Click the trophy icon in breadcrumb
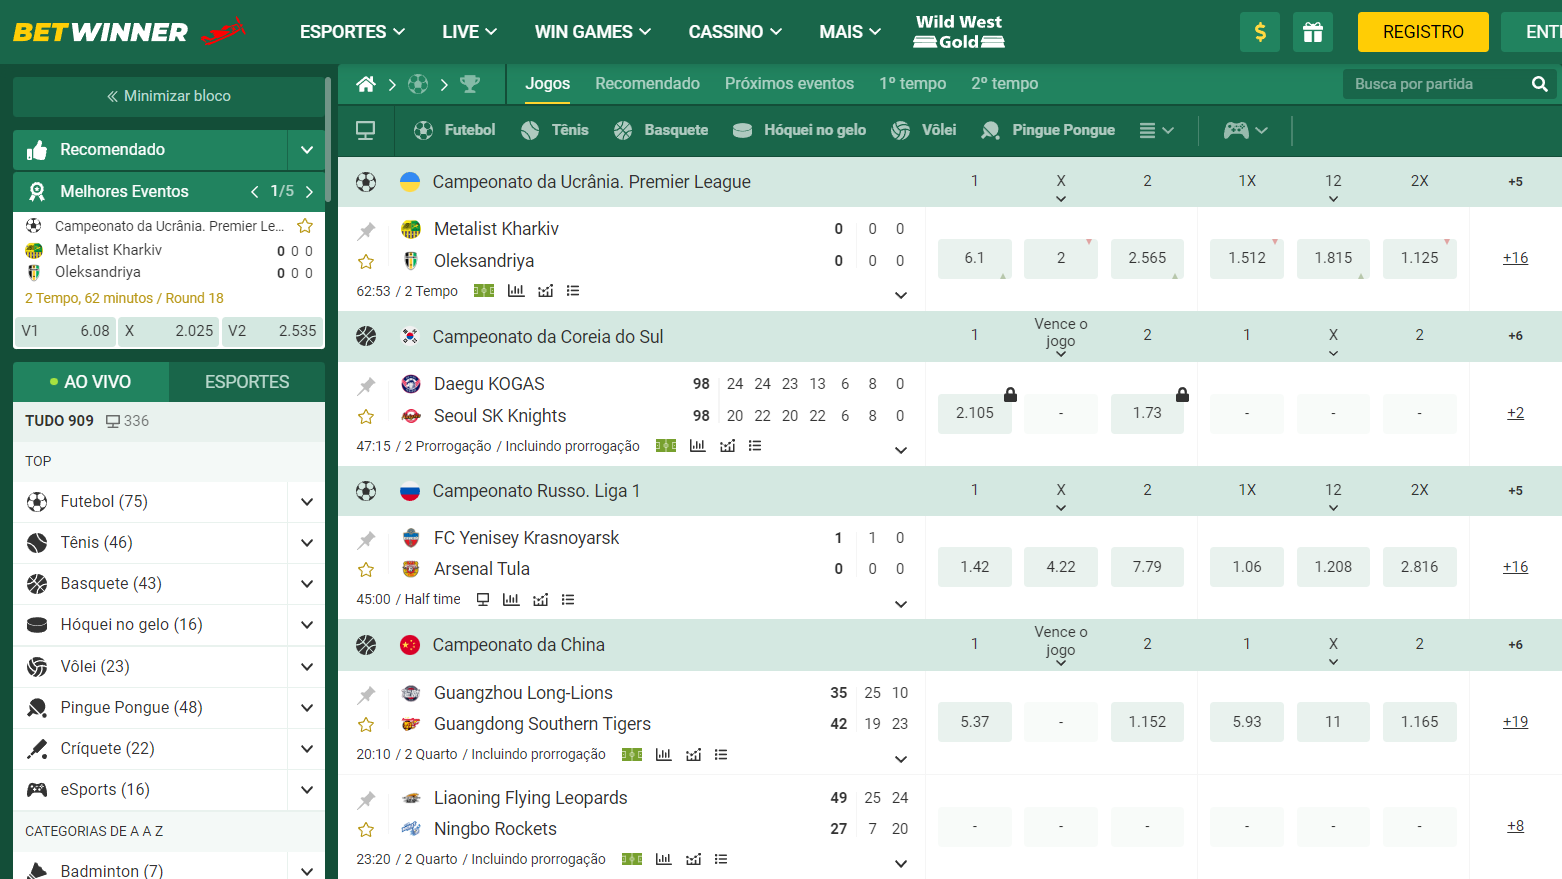 470,84
